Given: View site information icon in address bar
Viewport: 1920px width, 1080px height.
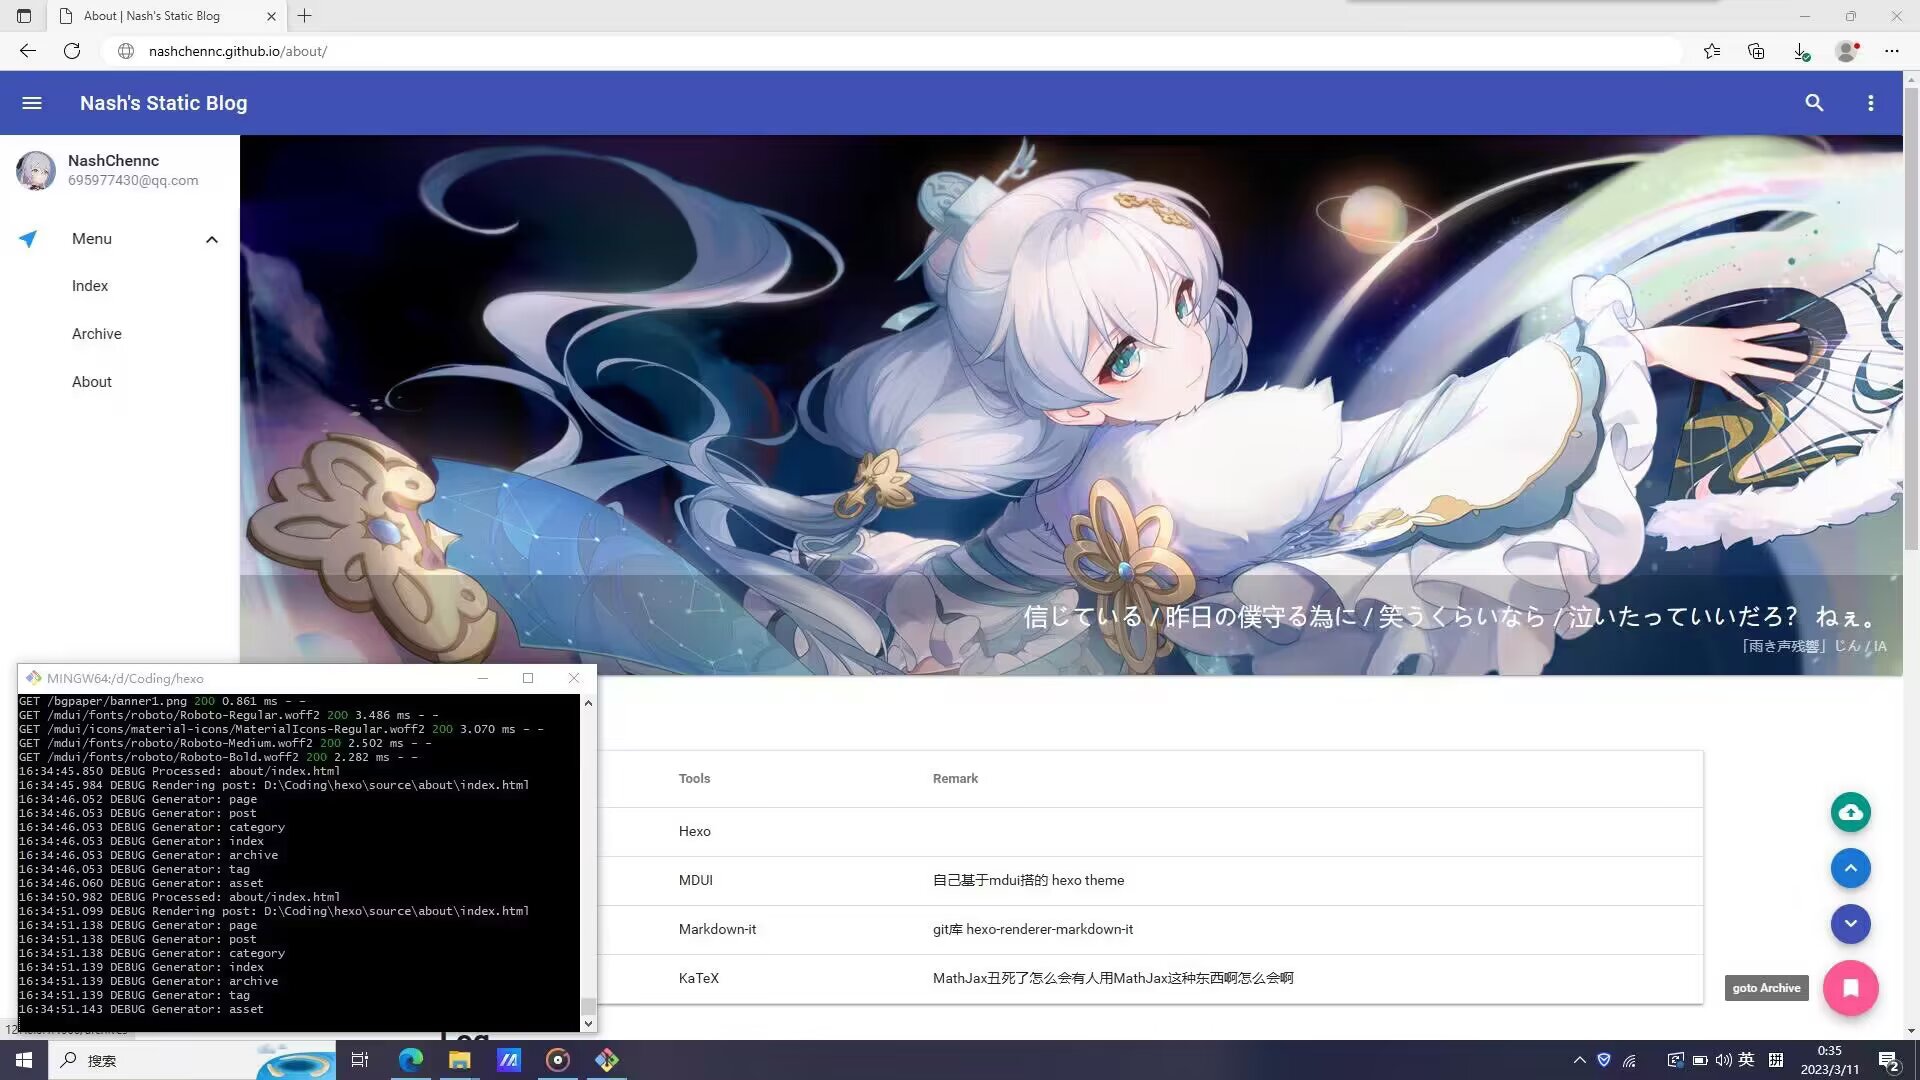Looking at the screenshot, I should pyautogui.click(x=126, y=51).
